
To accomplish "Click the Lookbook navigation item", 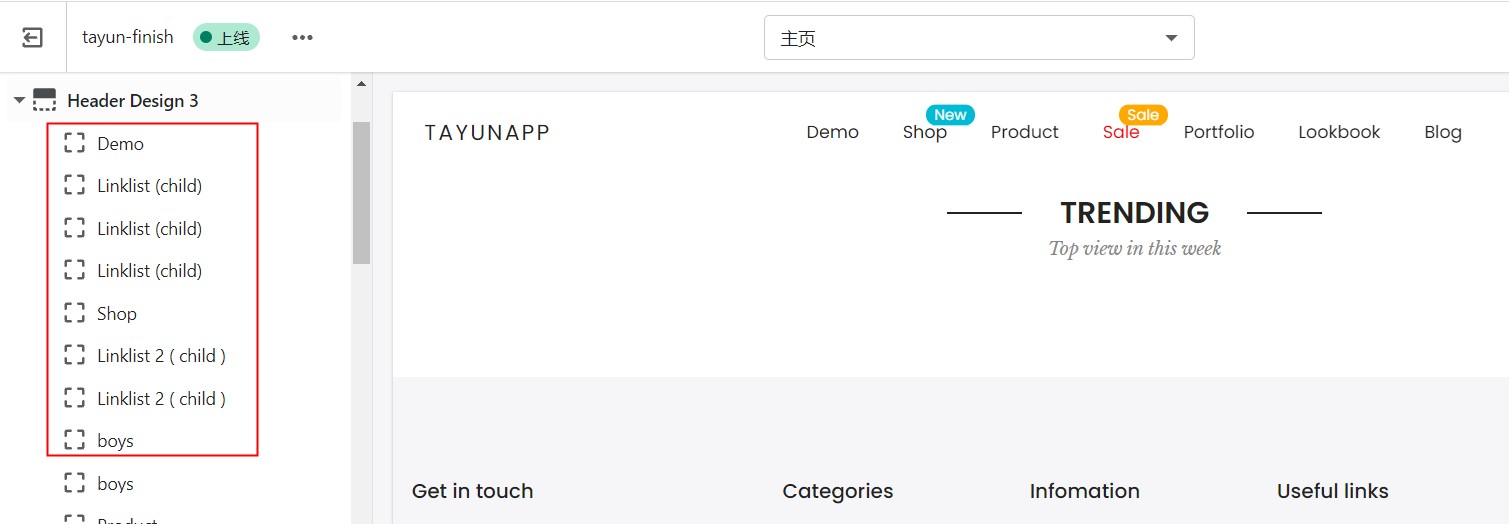I will (1339, 132).
